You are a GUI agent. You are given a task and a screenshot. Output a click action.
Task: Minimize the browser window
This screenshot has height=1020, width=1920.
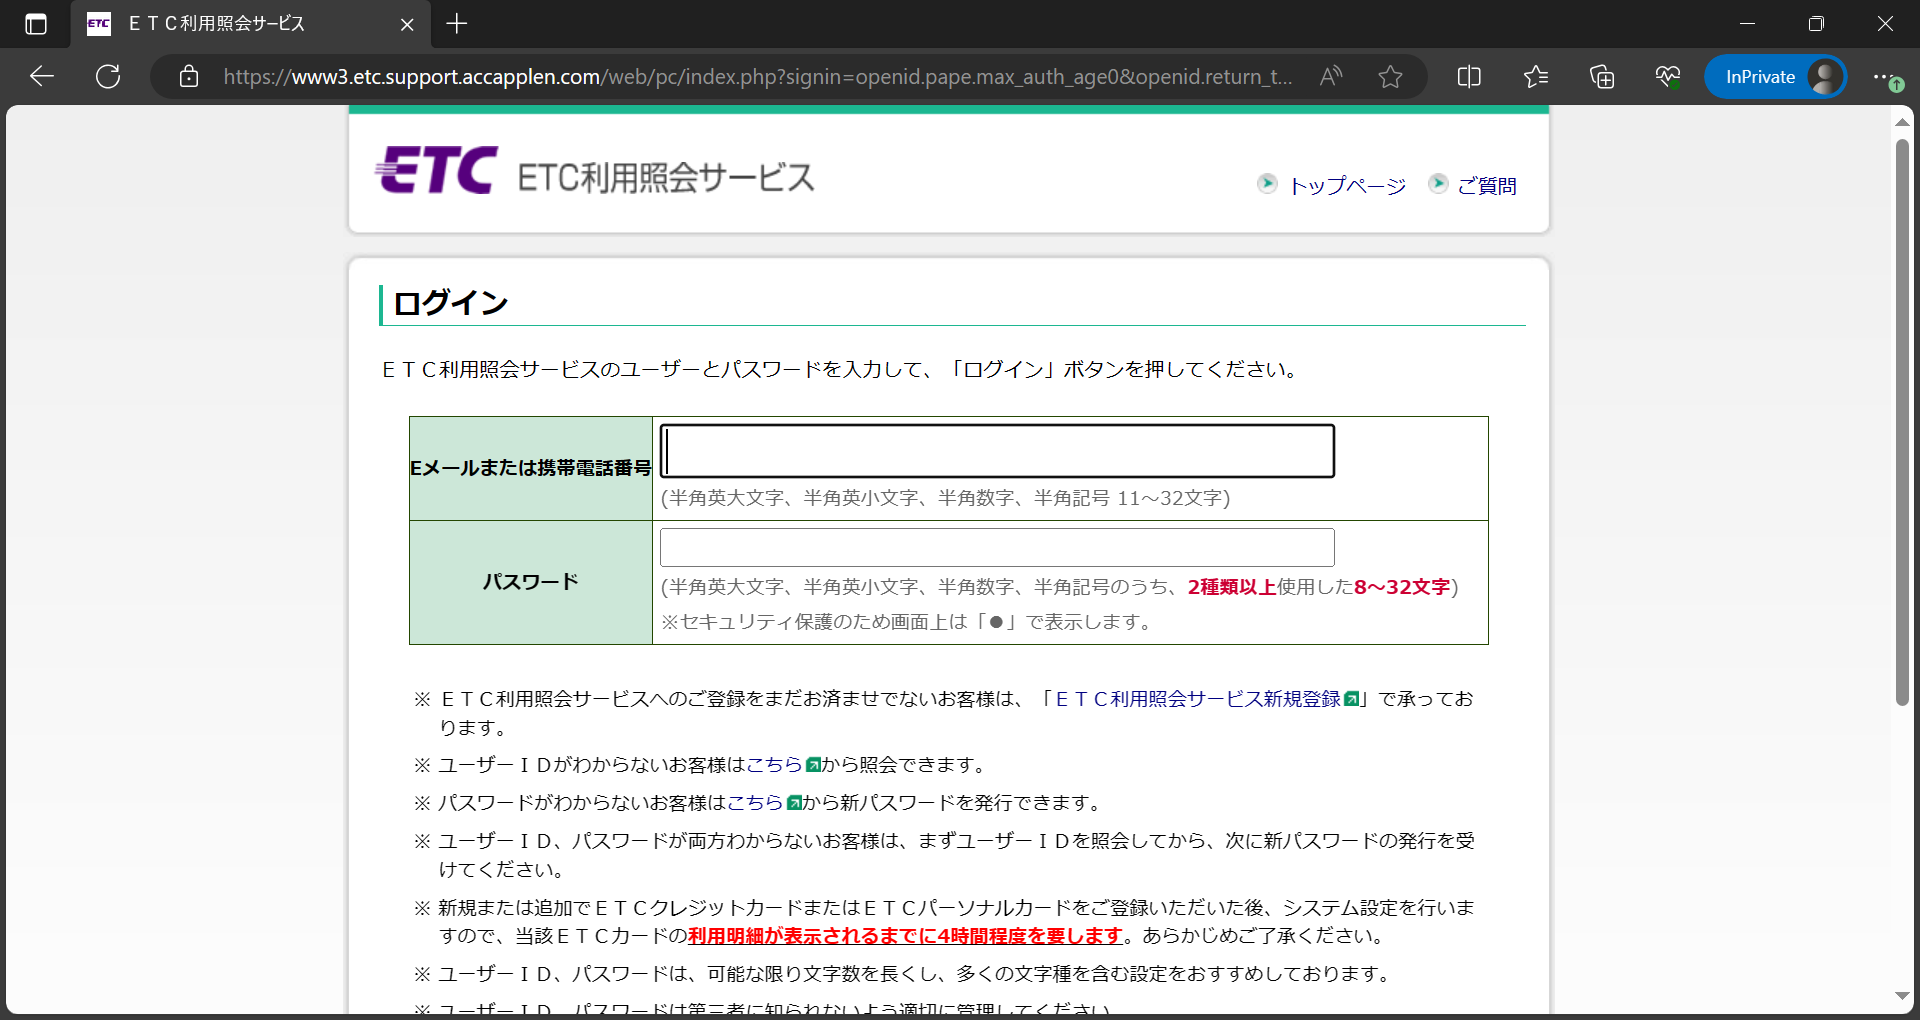(x=1748, y=24)
